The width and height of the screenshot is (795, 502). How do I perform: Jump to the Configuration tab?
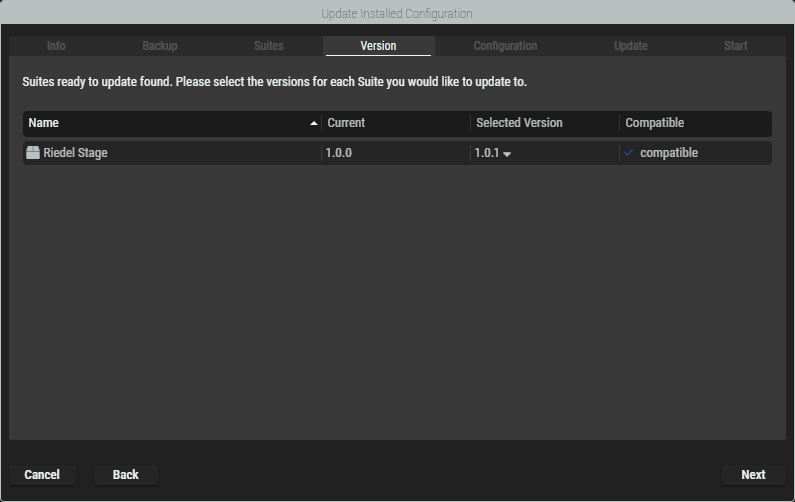tap(505, 46)
